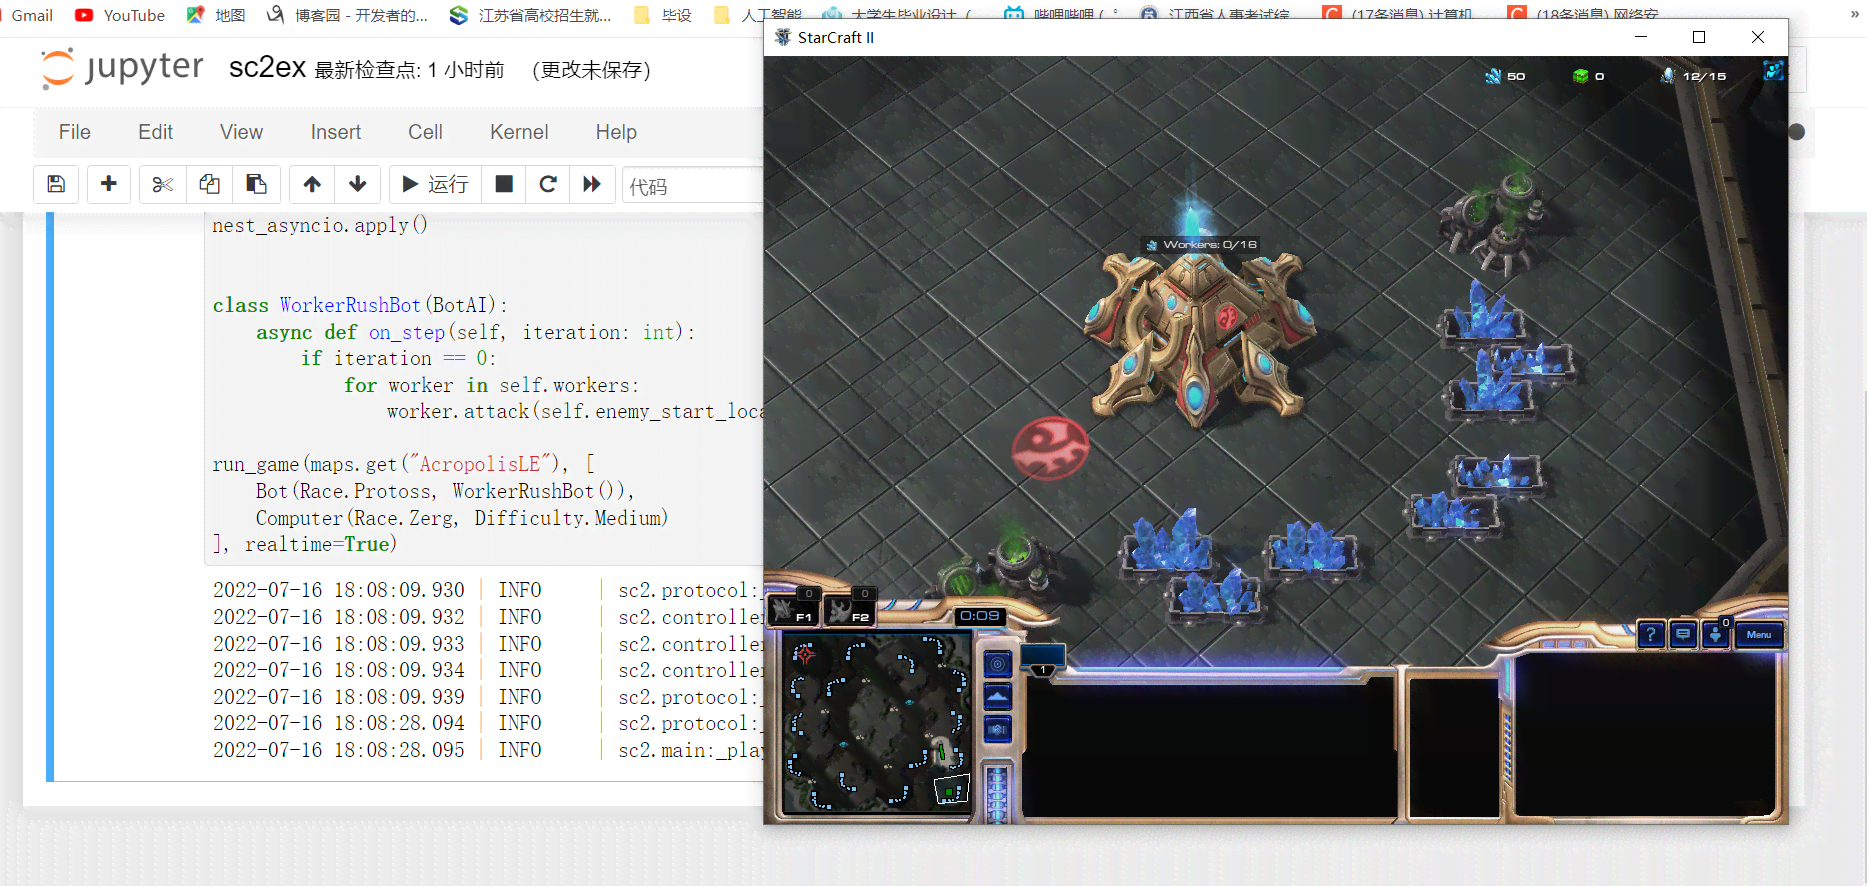This screenshot has width=1867, height=886.
Task: Click the Workers 0/16 label above Nexus
Action: pos(1201,244)
